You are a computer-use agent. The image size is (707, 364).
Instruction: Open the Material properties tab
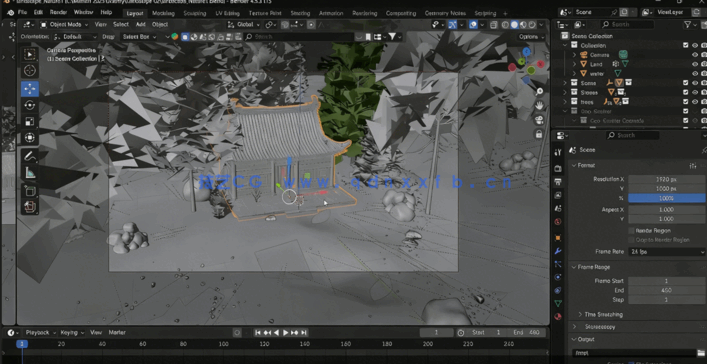click(558, 317)
